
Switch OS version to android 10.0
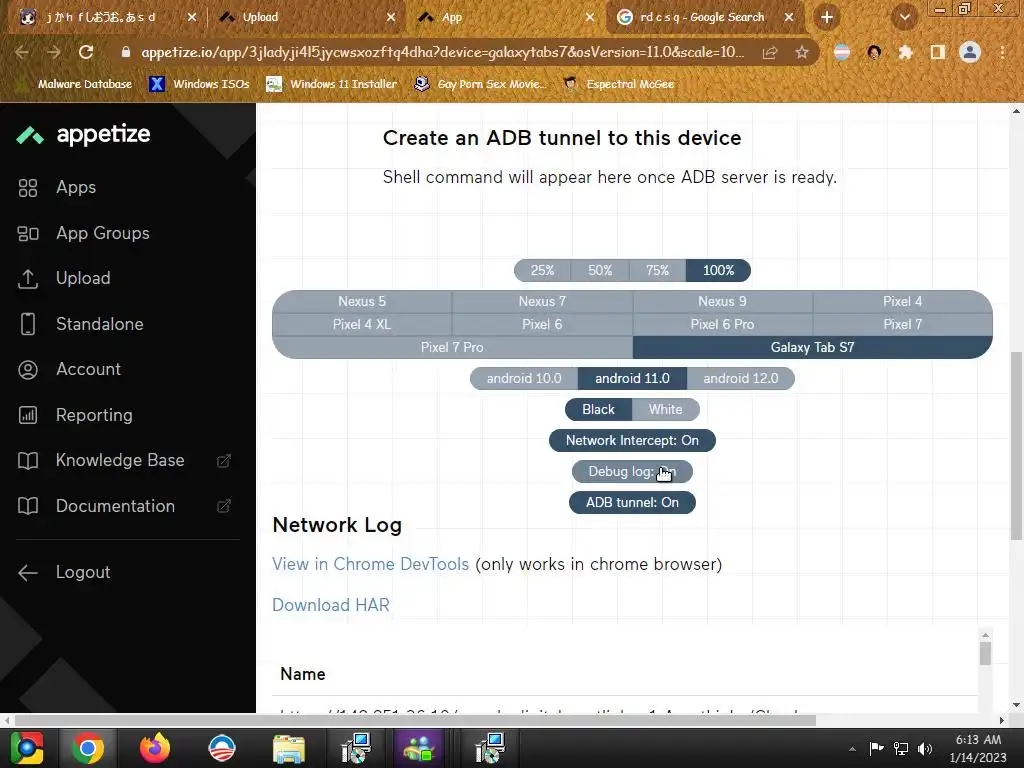tap(524, 379)
